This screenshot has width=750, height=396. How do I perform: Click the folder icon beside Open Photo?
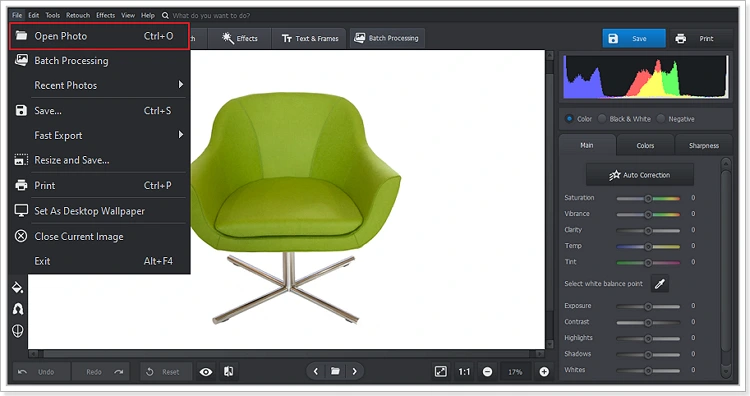pyautogui.click(x=21, y=35)
